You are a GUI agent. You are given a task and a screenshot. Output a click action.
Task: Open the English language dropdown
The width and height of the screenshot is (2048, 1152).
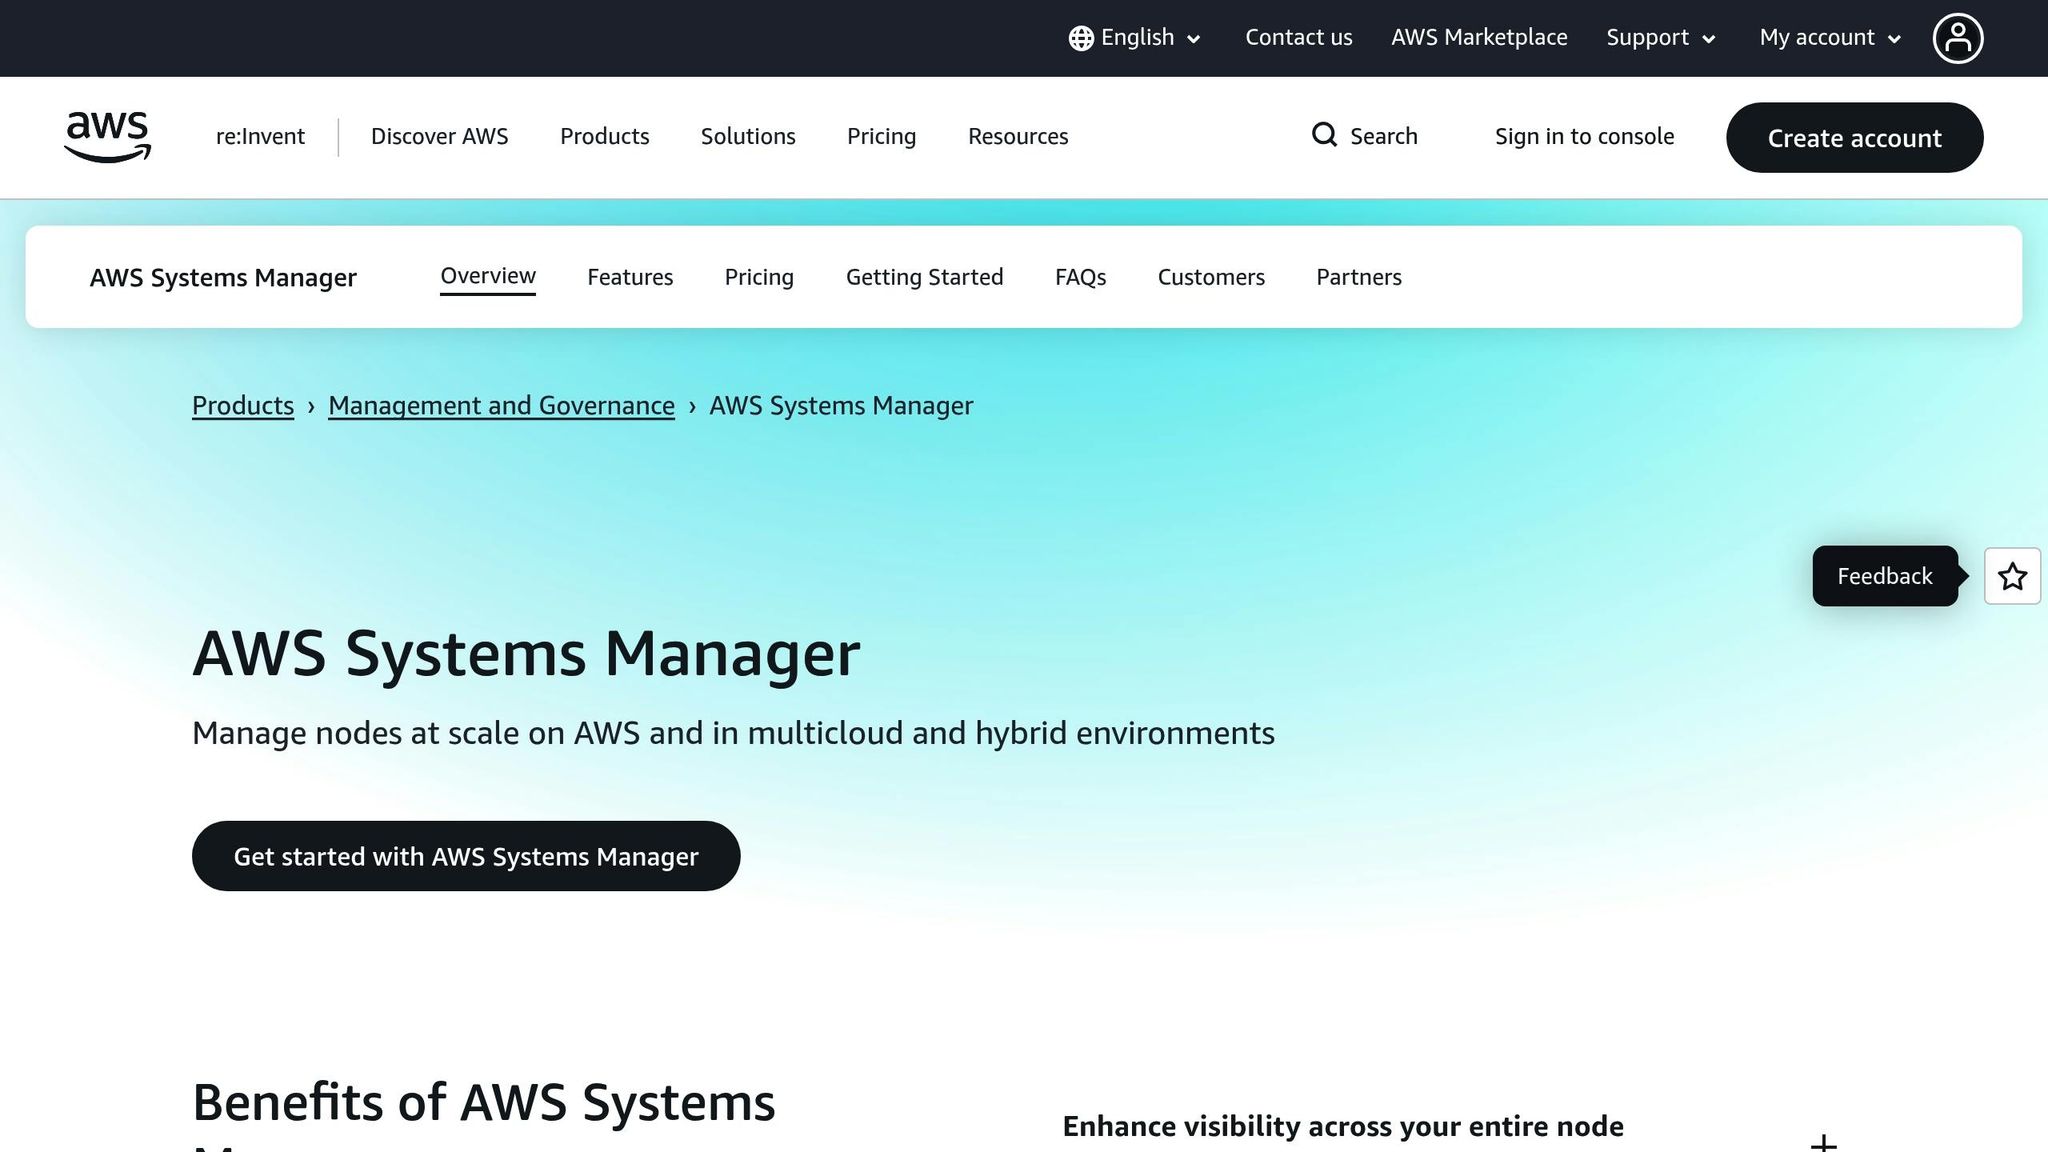coord(1137,37)
